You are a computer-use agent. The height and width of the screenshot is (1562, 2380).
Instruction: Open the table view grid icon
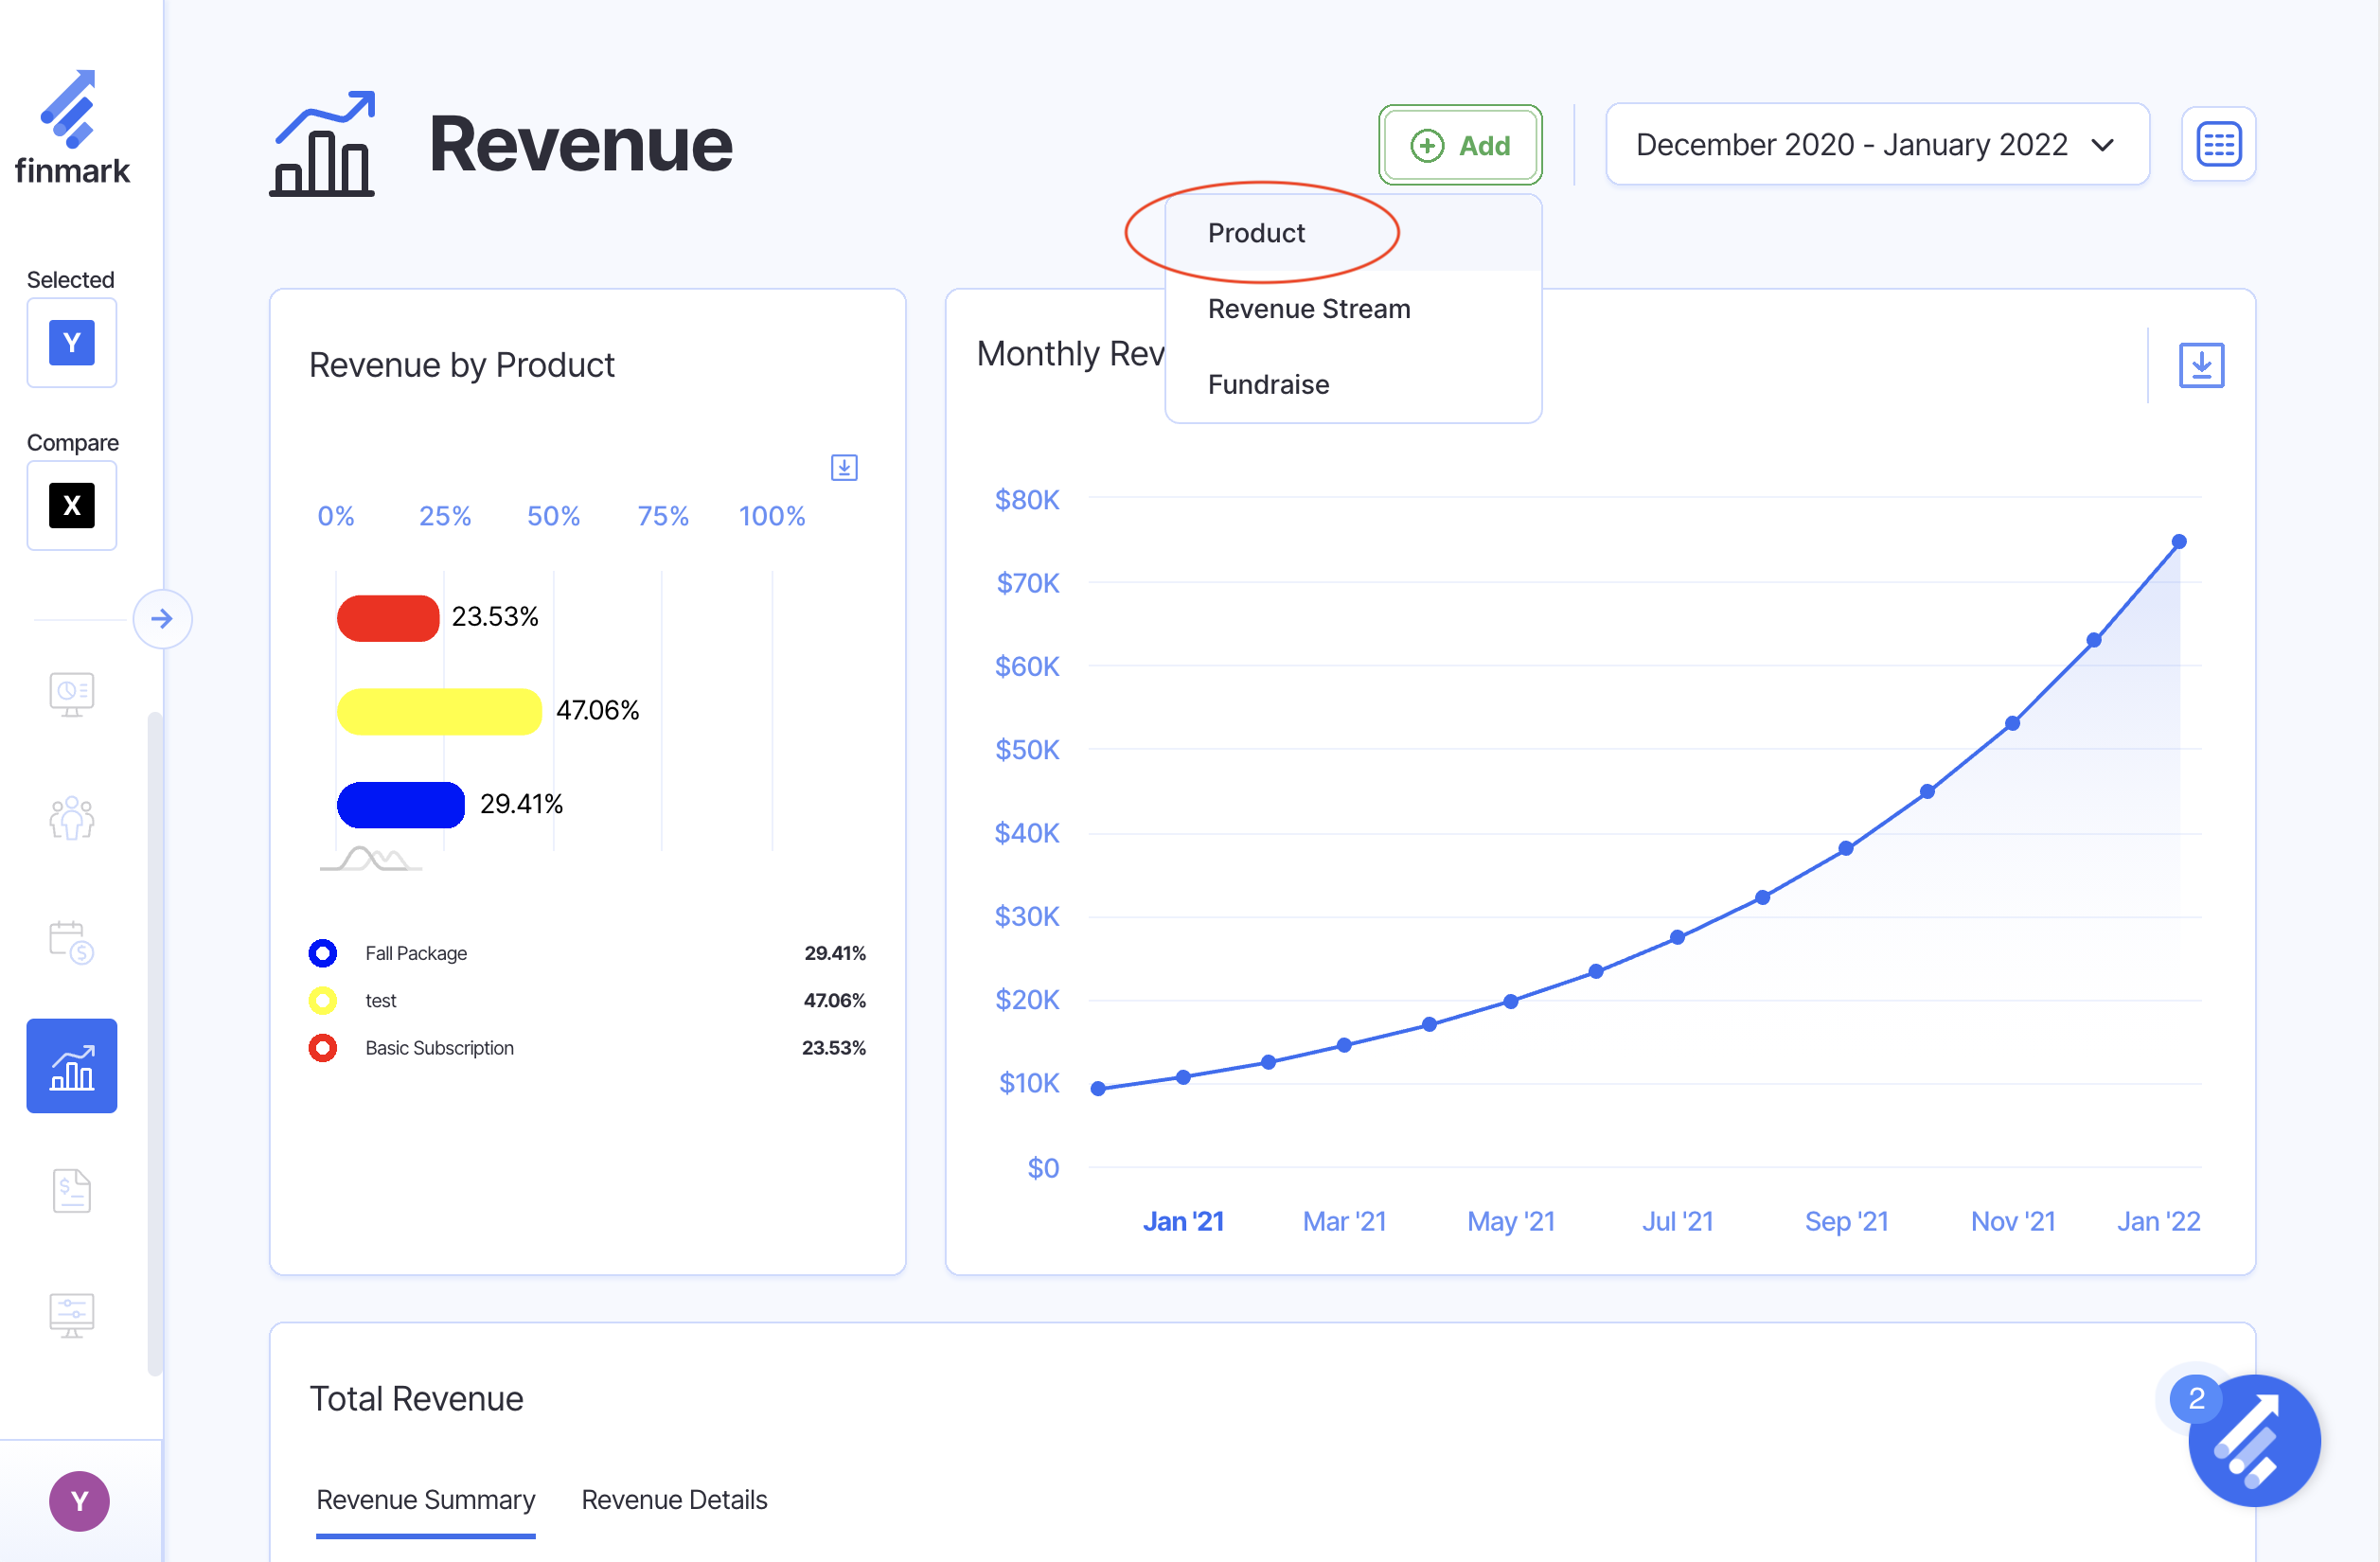pyautogui.click(x=2217, y=145)
